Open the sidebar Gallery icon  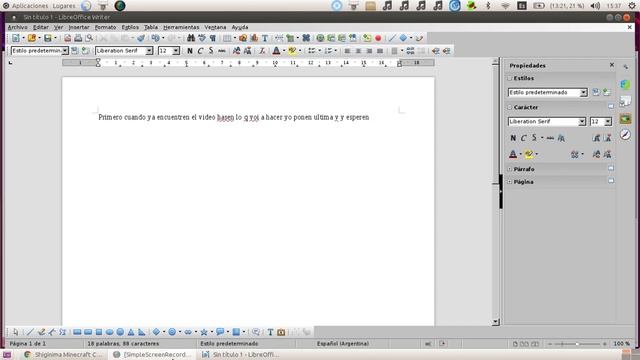tap(625, 118)
